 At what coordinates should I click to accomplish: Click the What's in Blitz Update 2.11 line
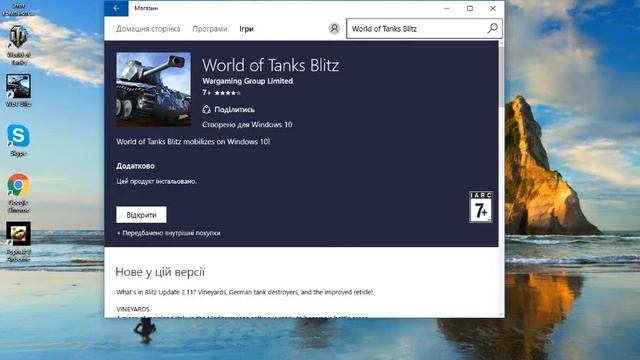(244, 292)
